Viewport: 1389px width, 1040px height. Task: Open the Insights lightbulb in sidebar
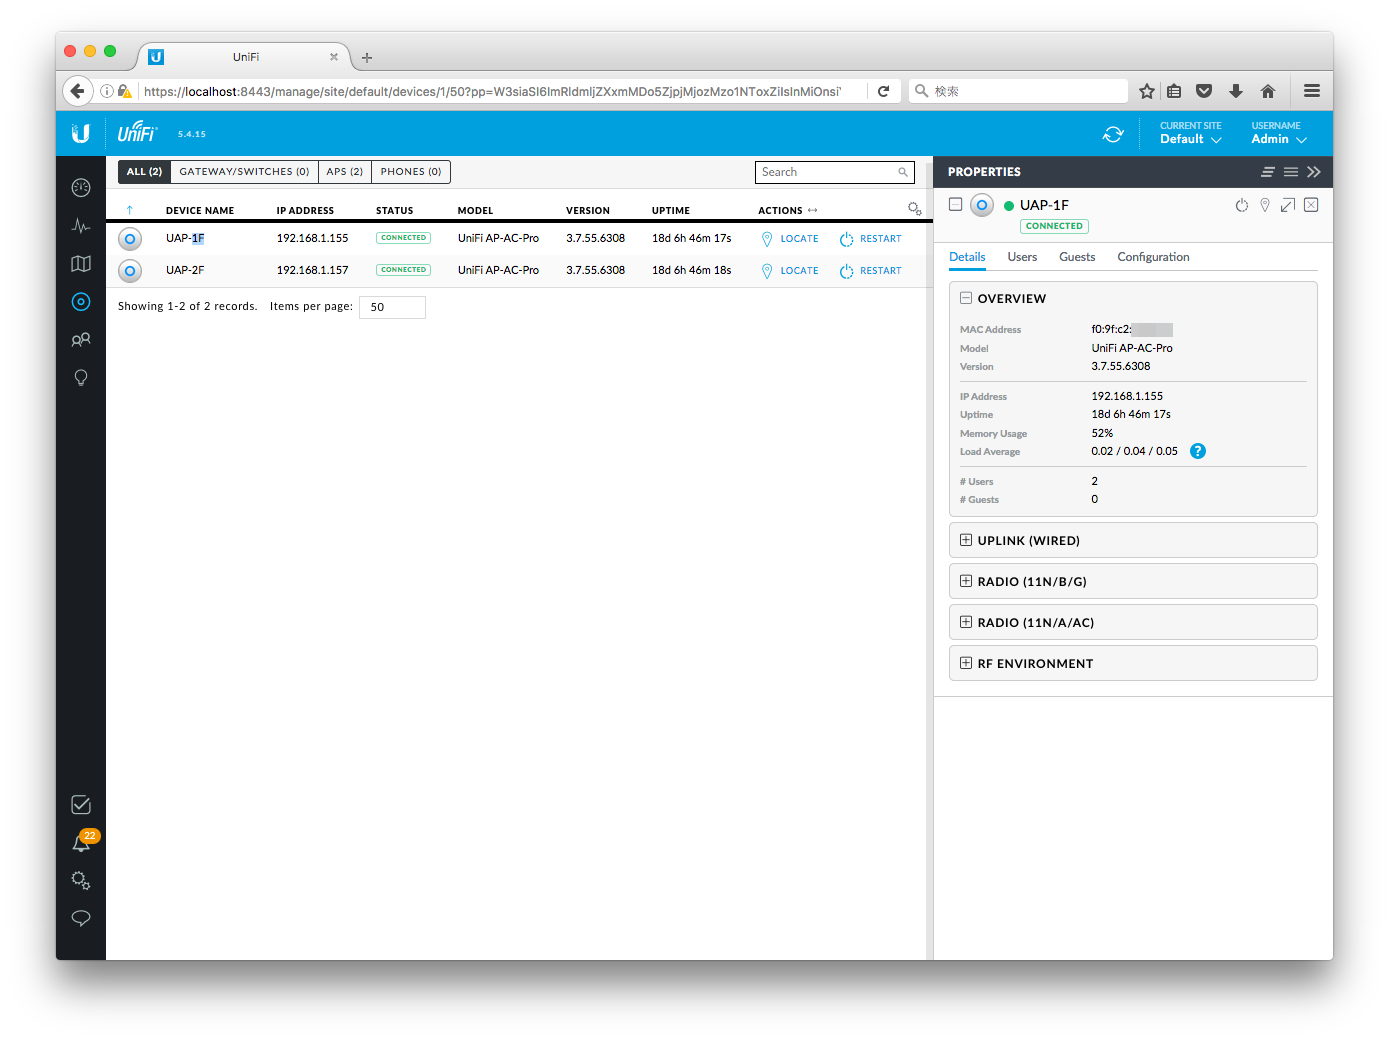[x=81, y=378]
